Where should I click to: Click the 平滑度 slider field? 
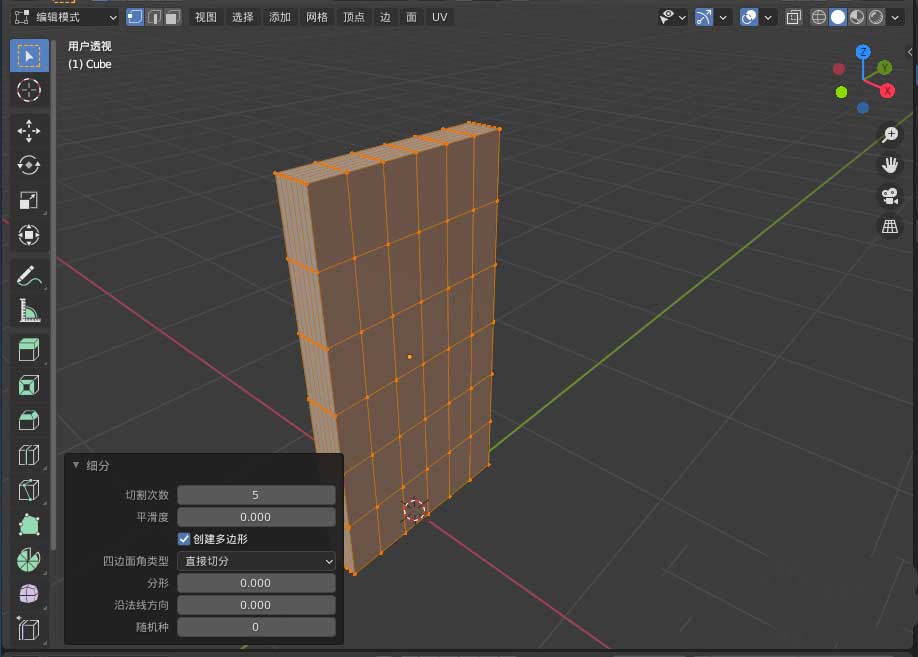click(256, 517)
